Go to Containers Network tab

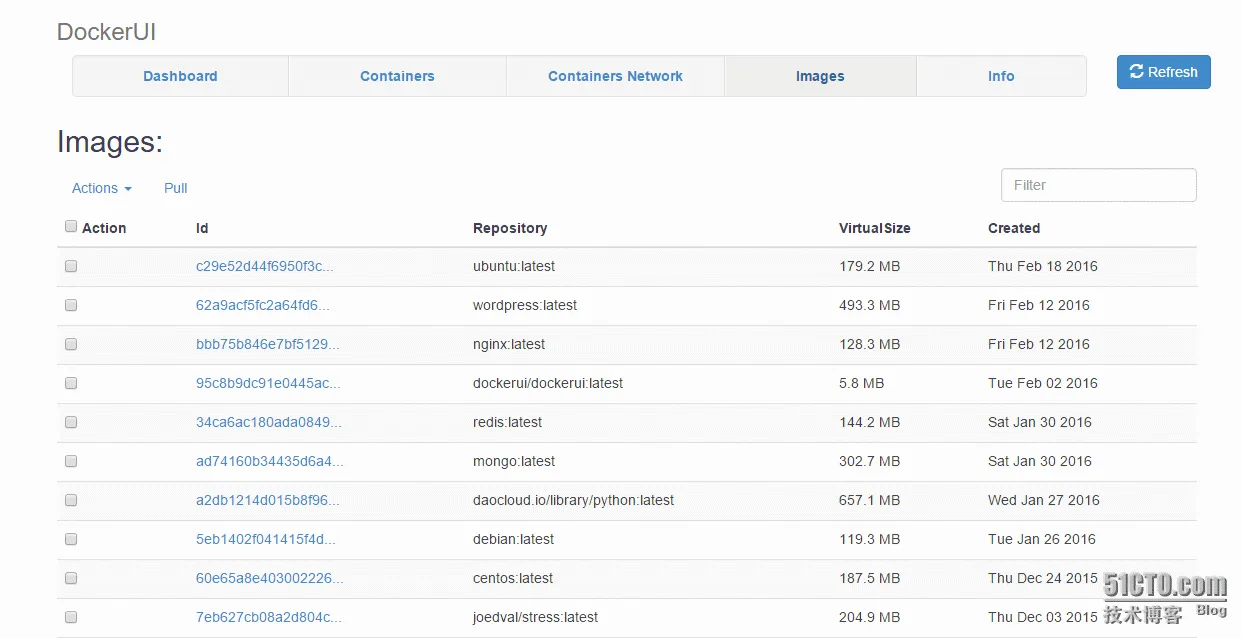coord(615,76)
